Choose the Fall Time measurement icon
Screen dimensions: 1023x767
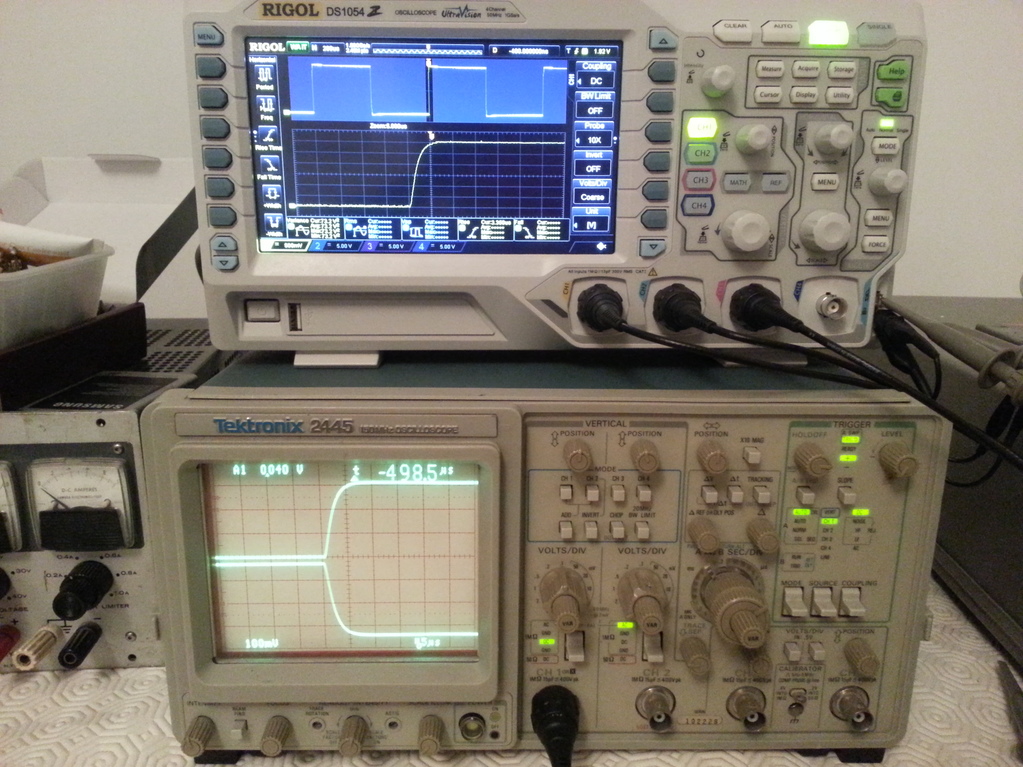(x=269, y=168)
